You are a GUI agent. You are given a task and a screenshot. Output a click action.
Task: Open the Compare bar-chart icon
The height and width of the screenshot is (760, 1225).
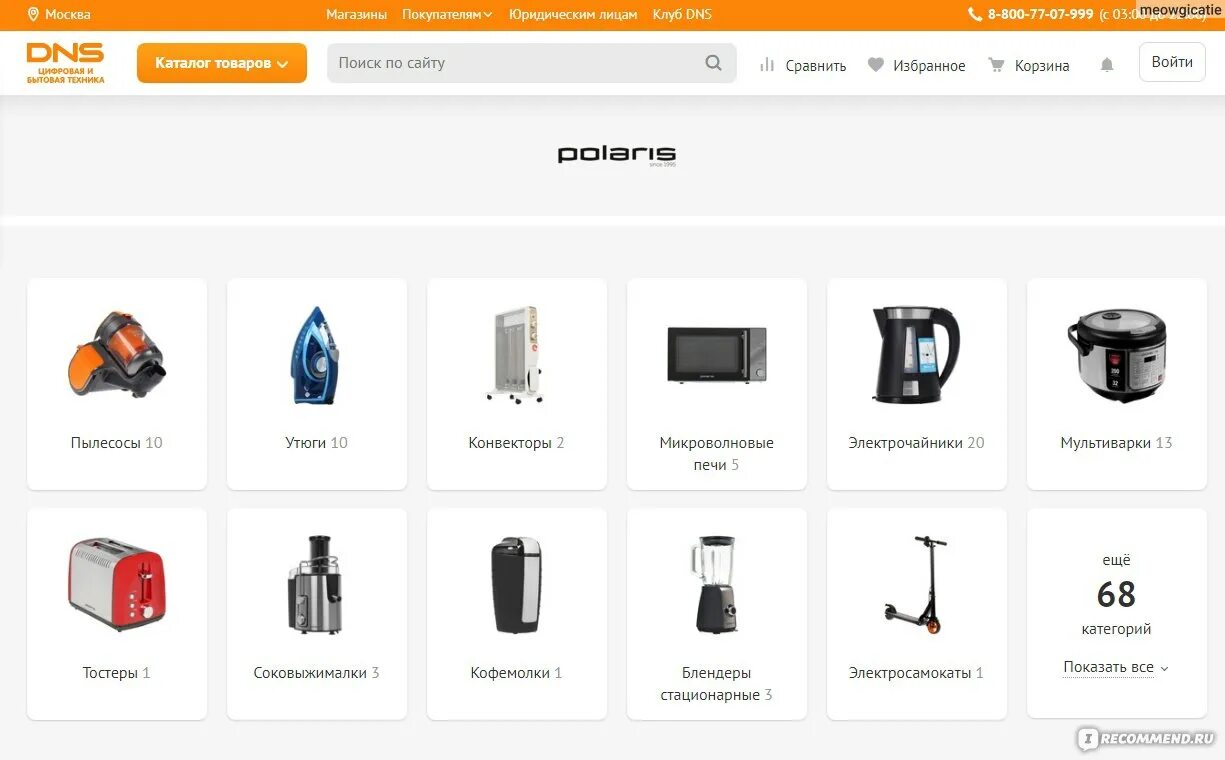[767, 65]
